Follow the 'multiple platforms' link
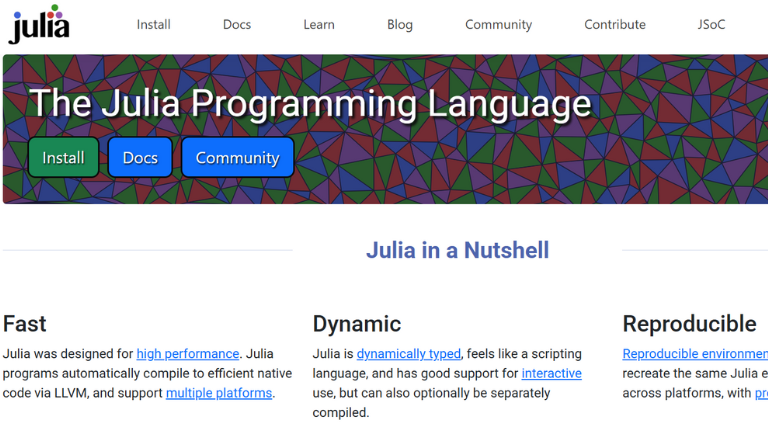This screenshot has height=448, width=768. (219, 393)
